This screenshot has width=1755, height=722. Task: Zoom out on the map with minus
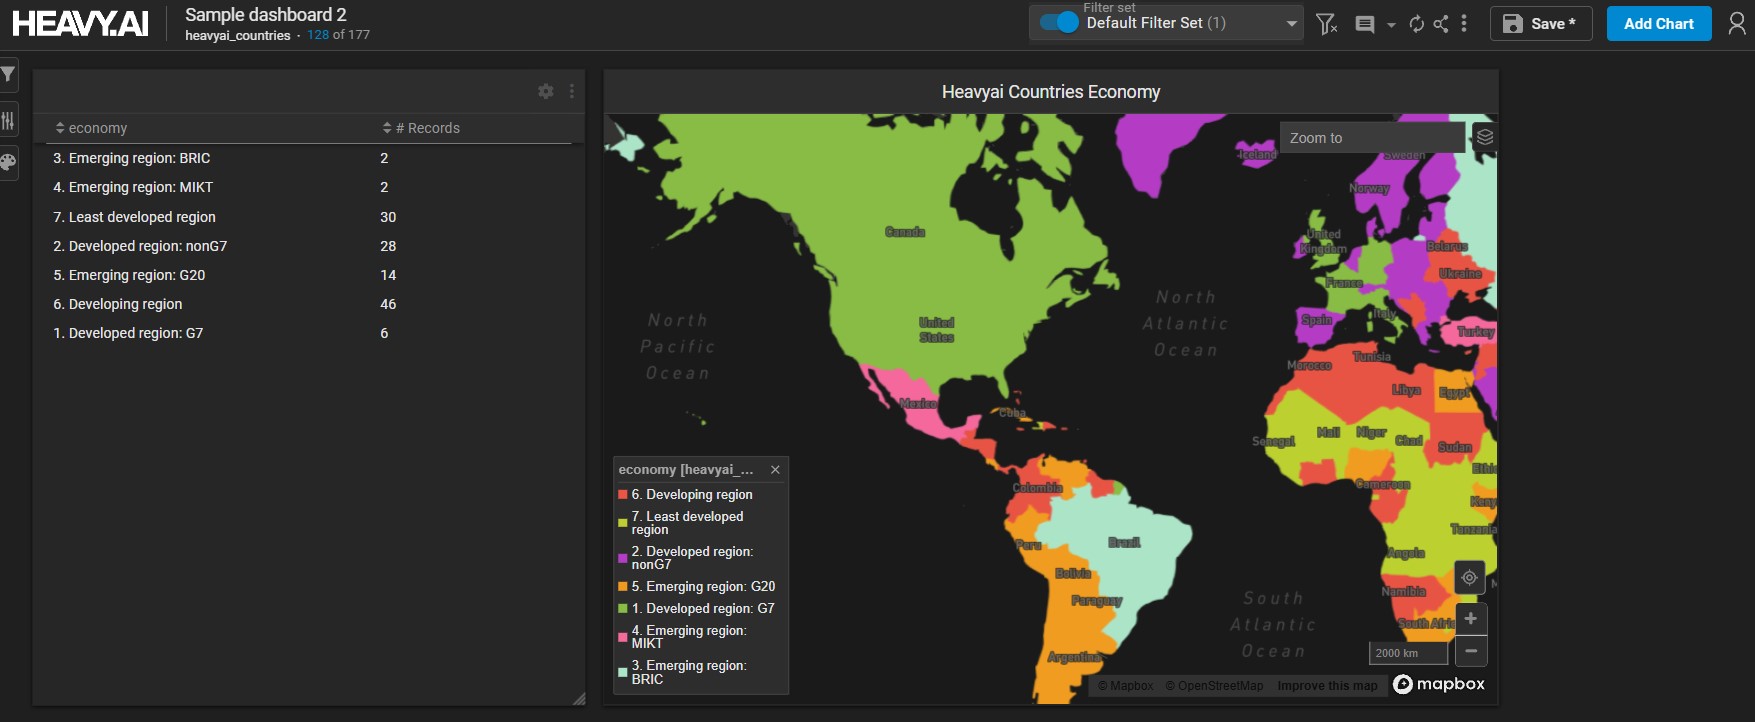tap(1471, 650)
